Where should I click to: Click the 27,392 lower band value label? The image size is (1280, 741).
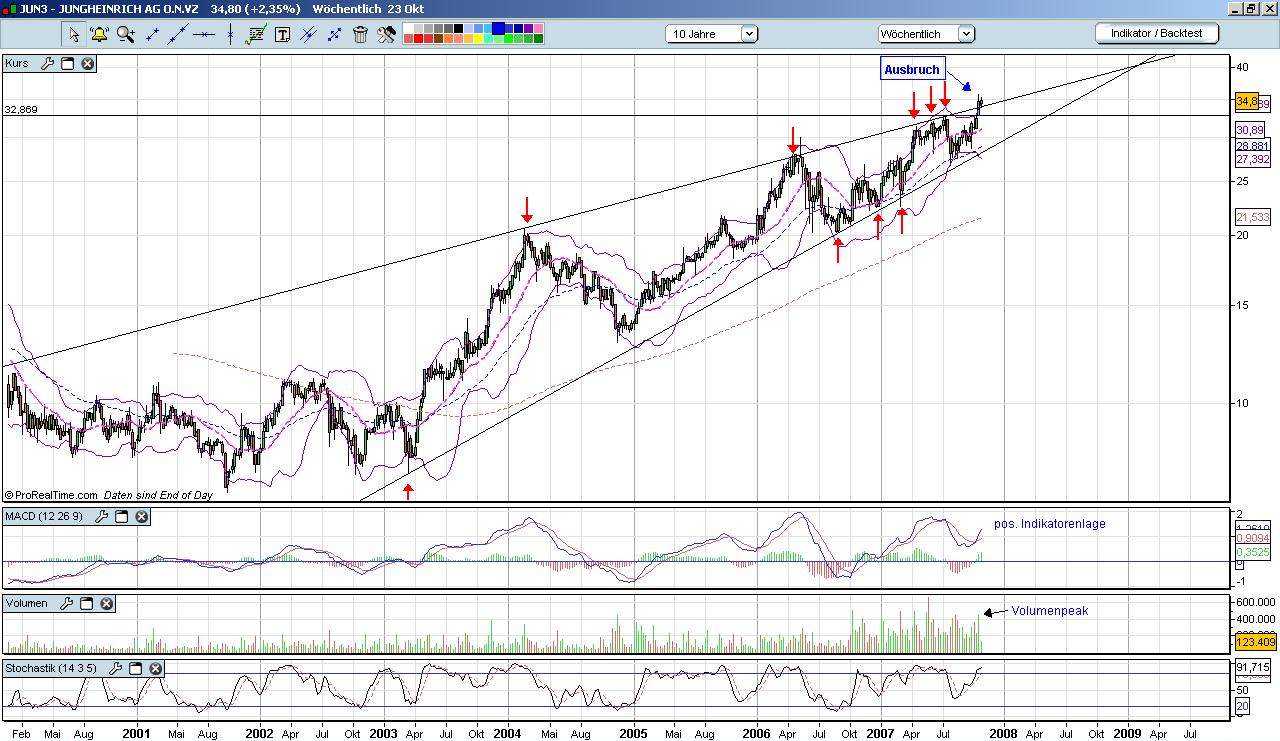[x=1253, y=160]
